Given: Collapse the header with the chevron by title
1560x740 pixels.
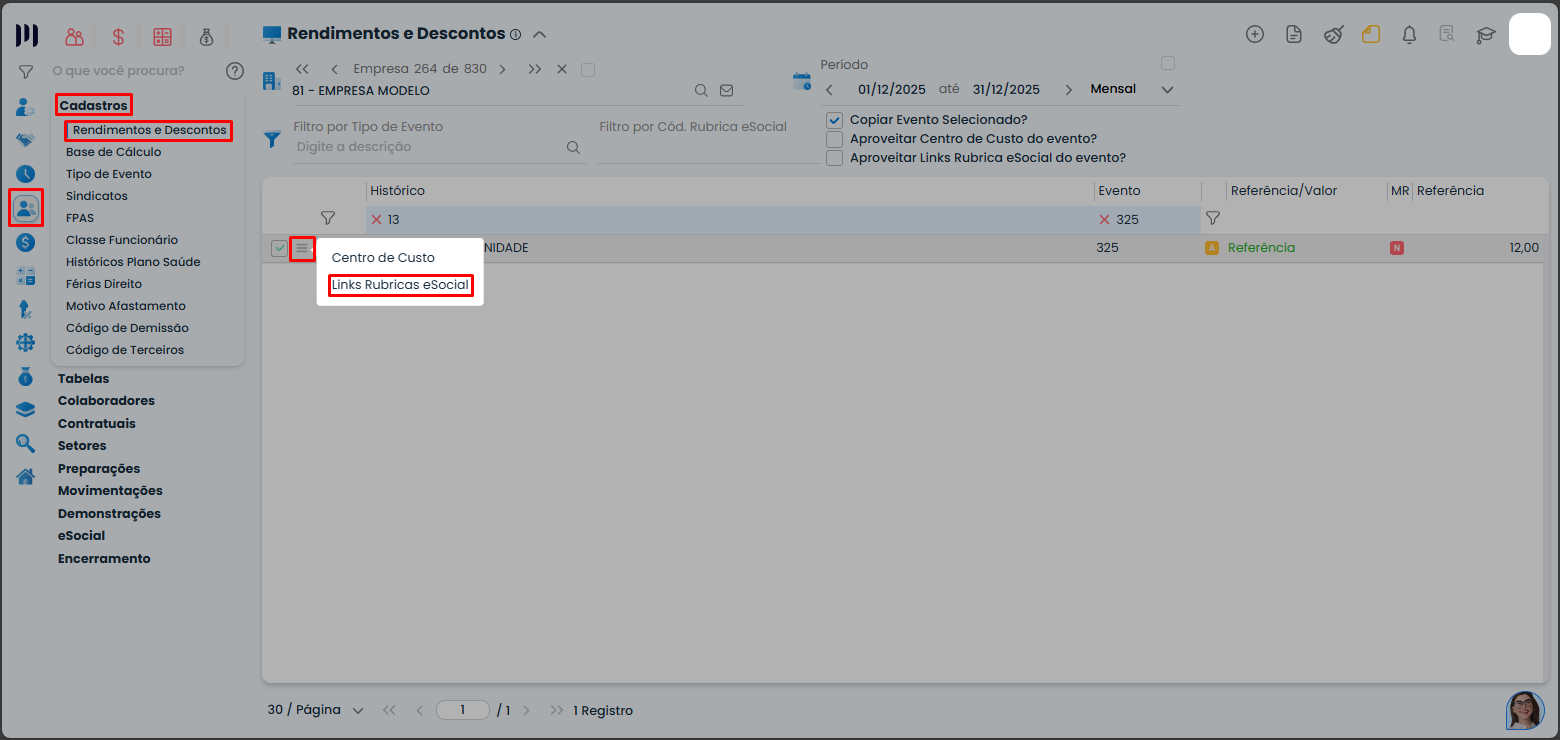Looking at the screenshot, I should tap(539, 34).
